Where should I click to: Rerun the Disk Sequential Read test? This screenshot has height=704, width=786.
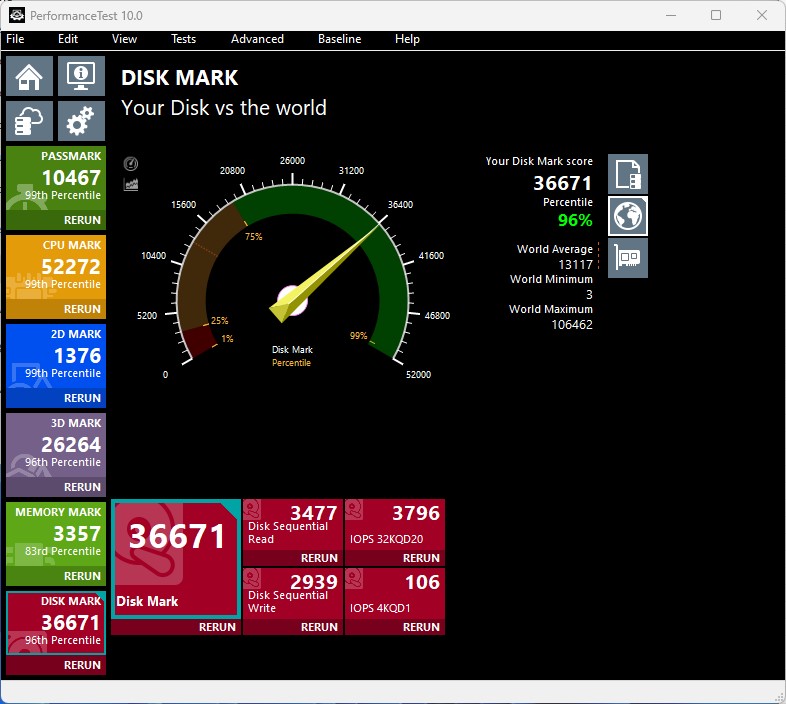pyautogui.click(x=319, y=558)
